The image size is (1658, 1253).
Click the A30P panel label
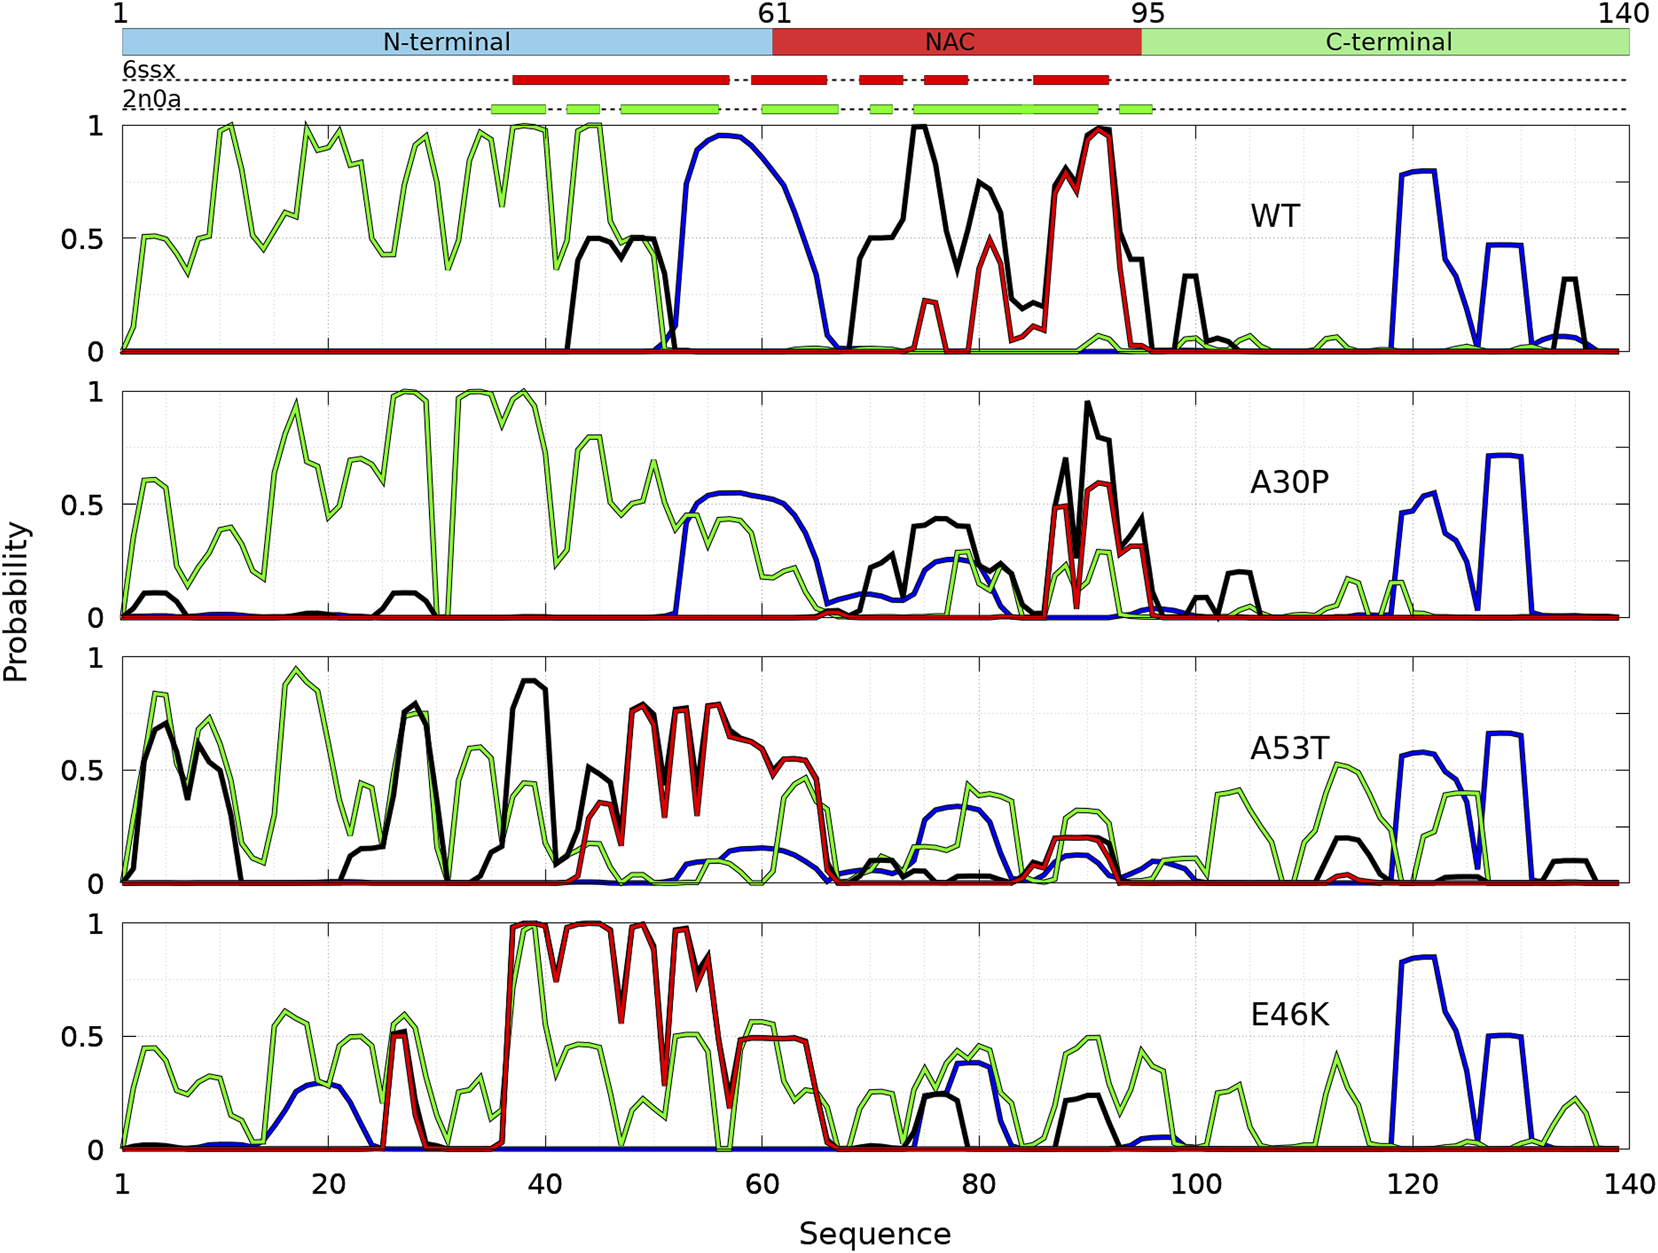(x=1289, y=482)
